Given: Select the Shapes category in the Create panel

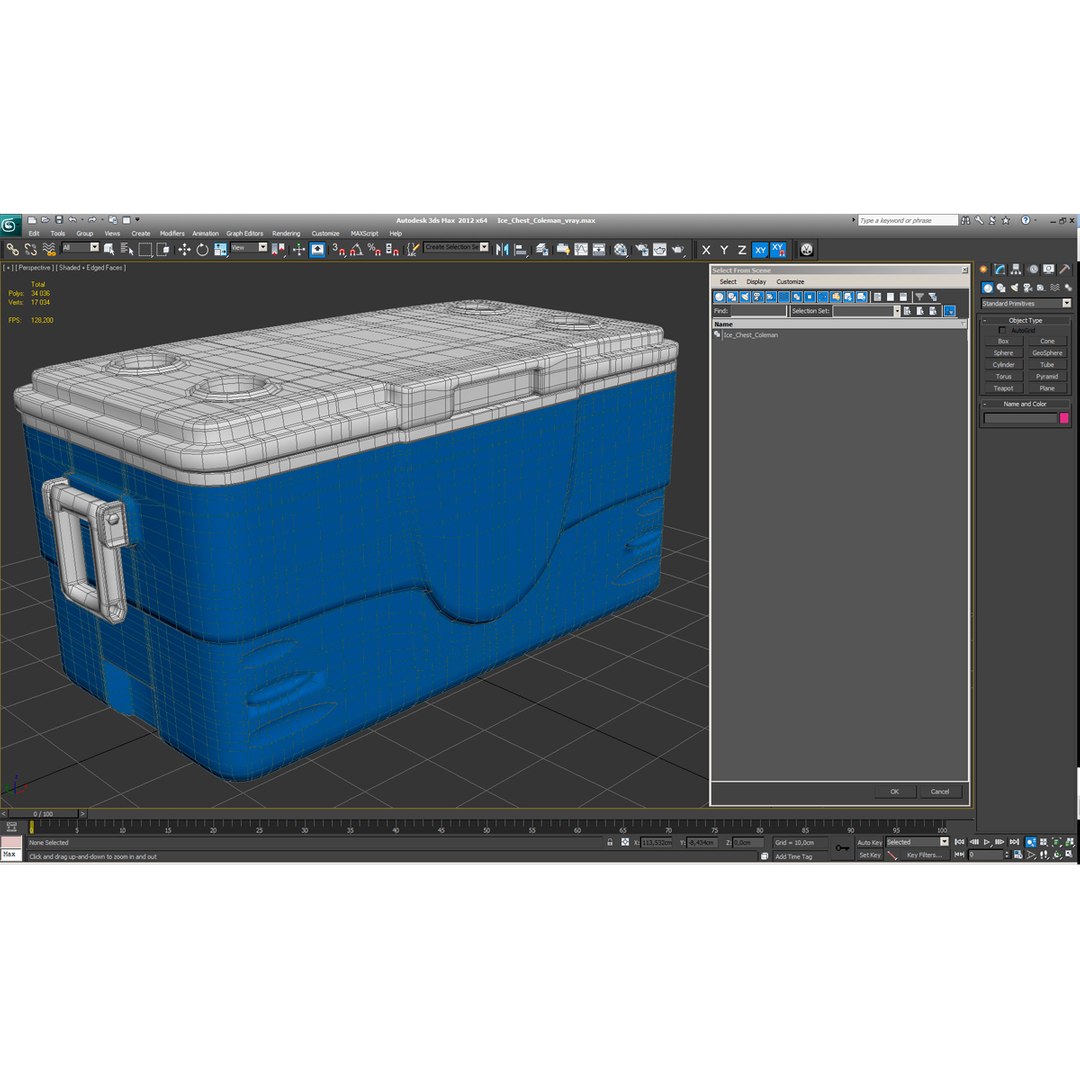Looking at the screenshot, I should (x=1001, y=288).
